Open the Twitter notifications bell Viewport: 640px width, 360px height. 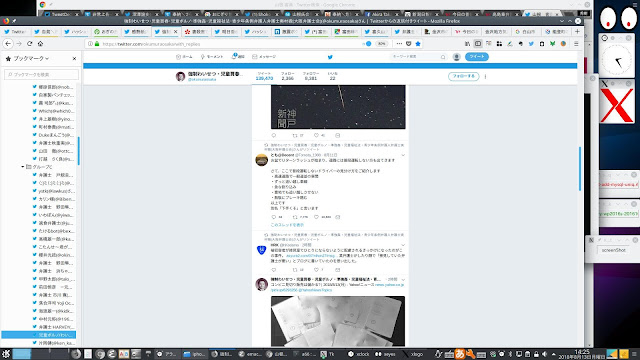pyautogui.click(x=238, y=57)
